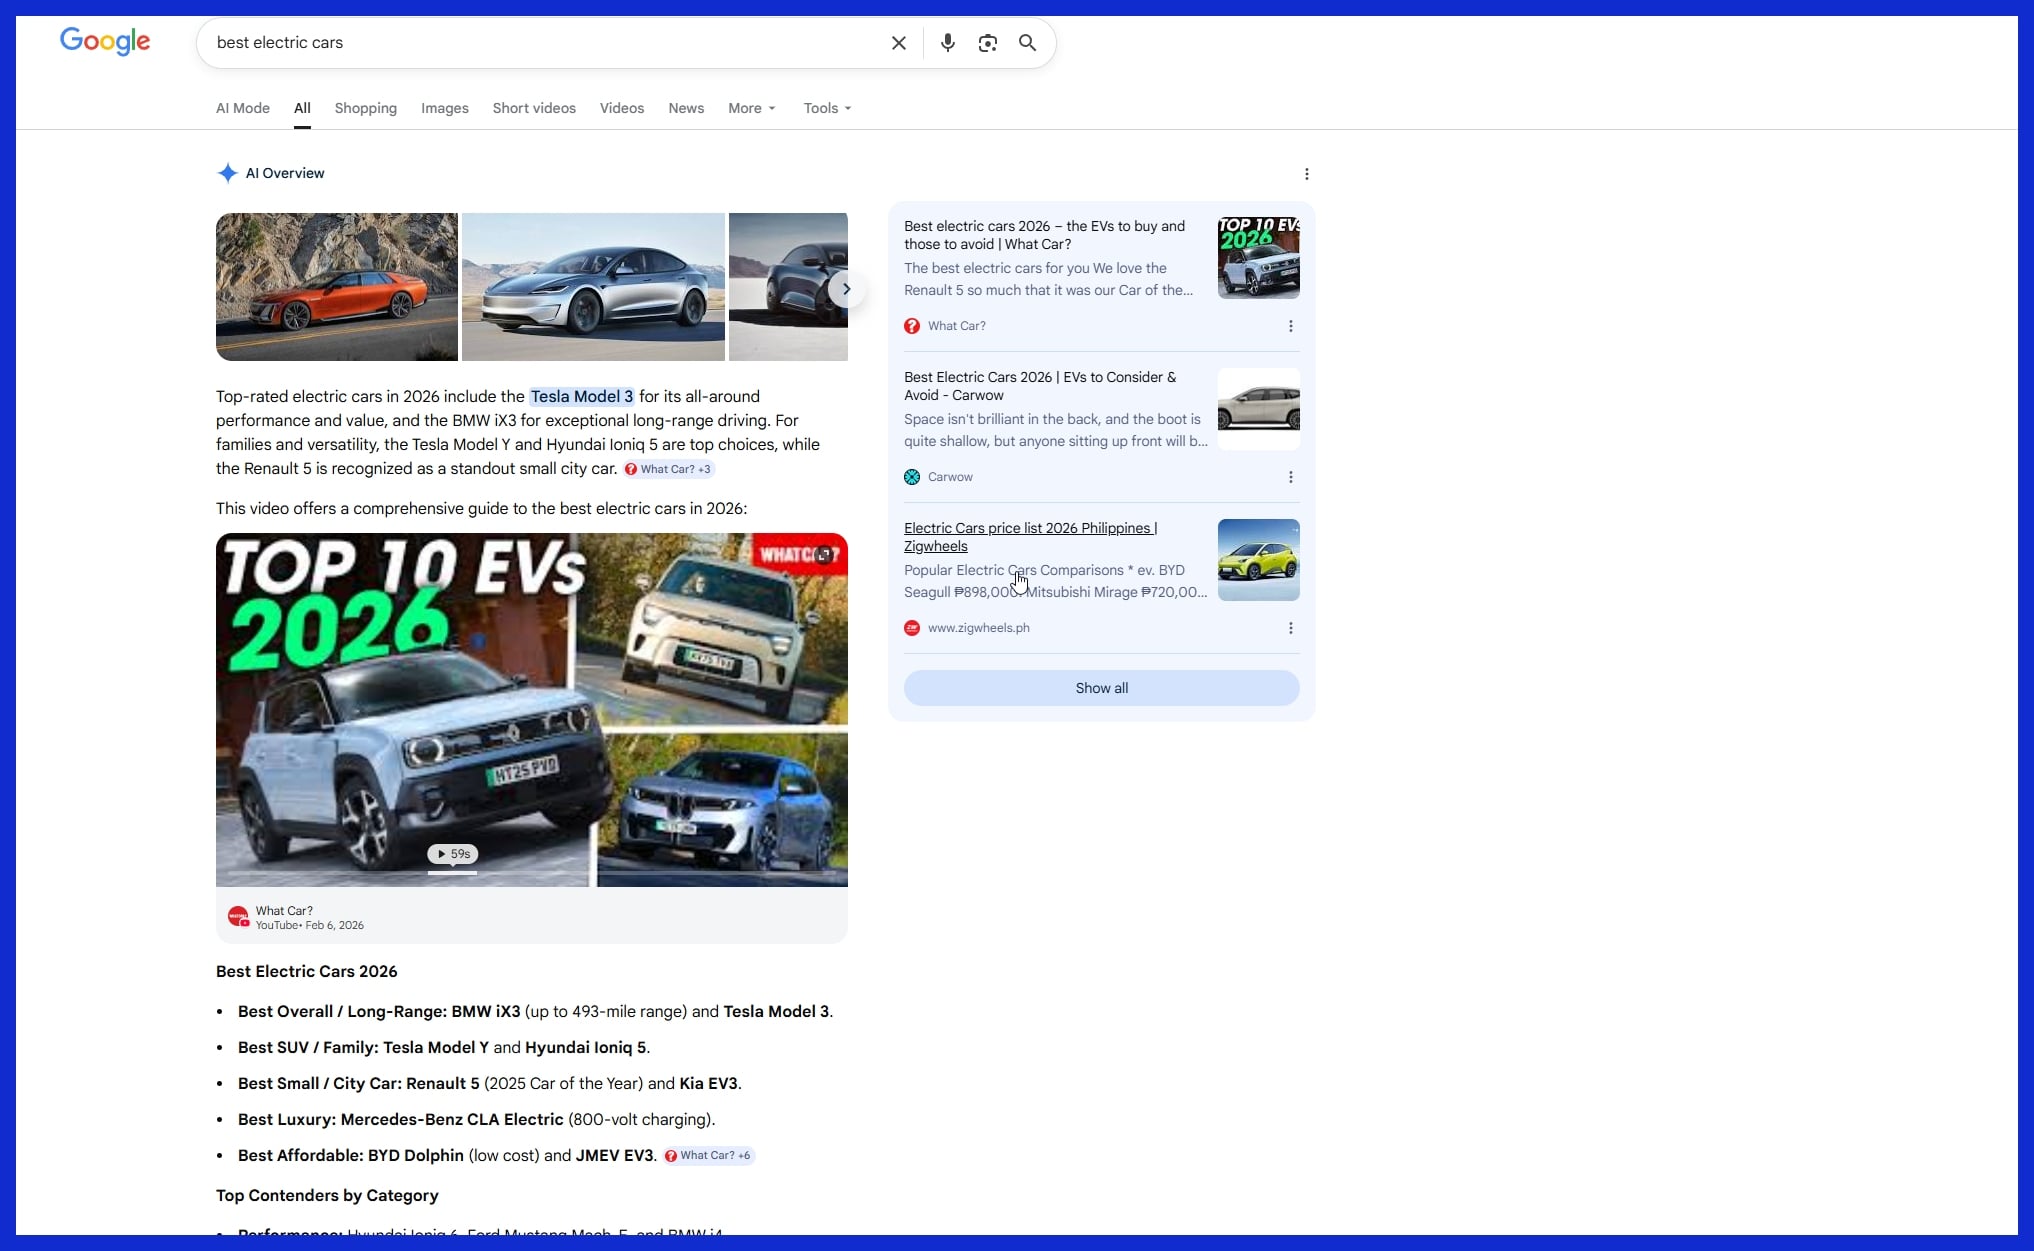The height and width of the screenshot is (1251, 2034).
Task: Click the magnifying glass search icon
Action: click(1027, 43)
